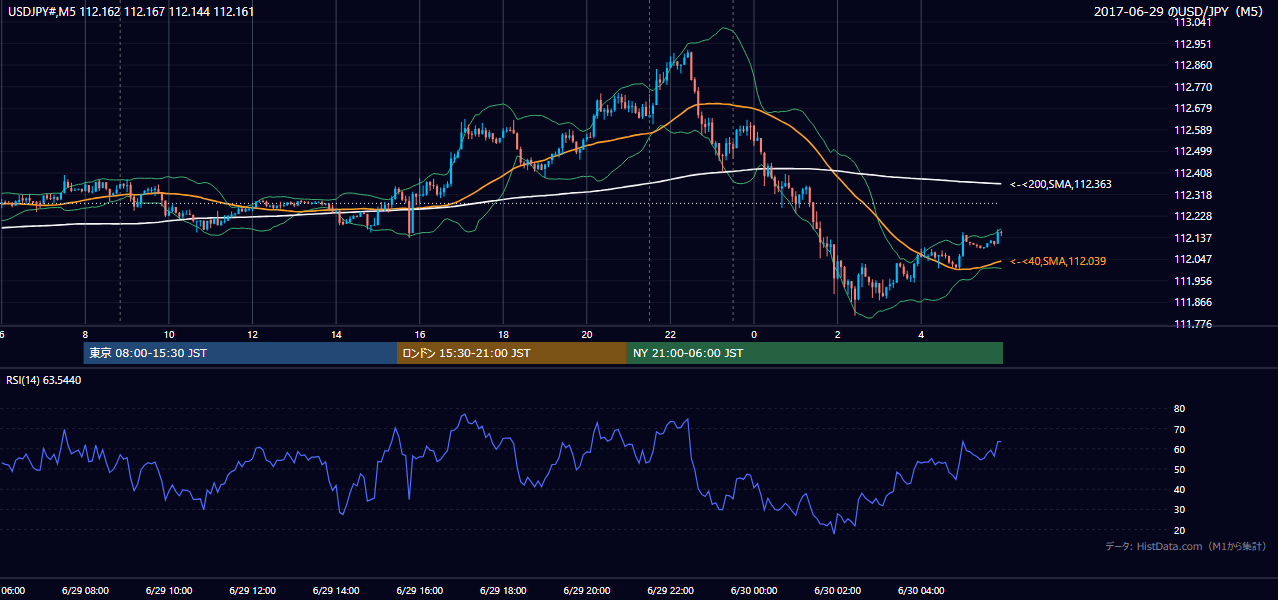Click price axis value 111.866

(1194, 302)
